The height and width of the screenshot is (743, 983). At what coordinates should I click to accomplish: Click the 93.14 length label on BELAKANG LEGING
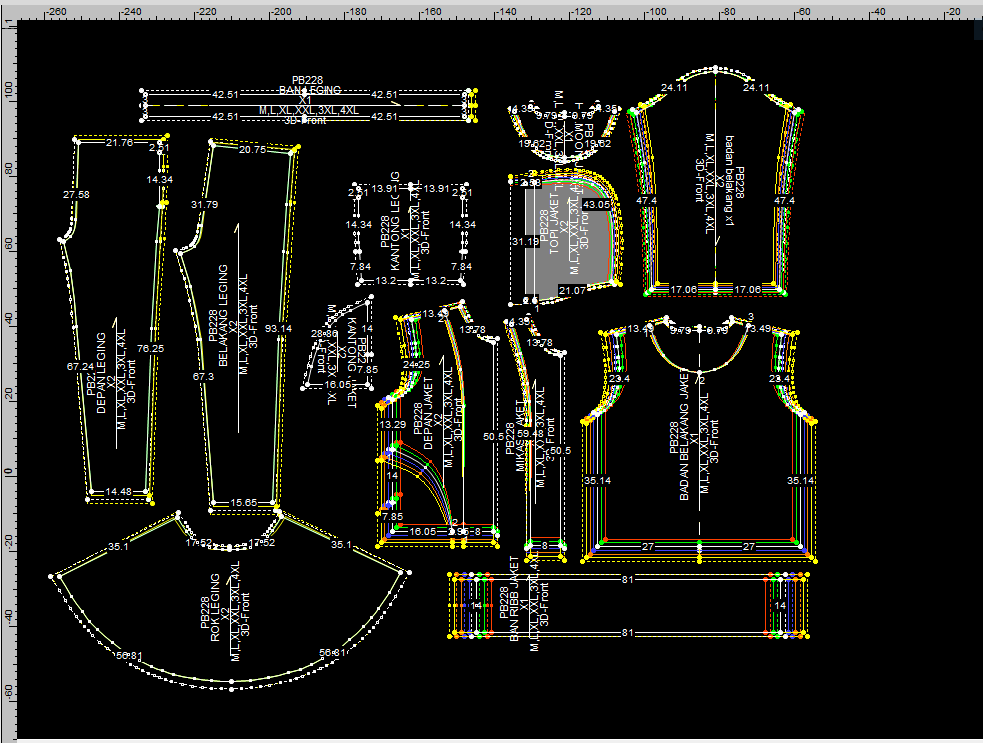(279, 329)
